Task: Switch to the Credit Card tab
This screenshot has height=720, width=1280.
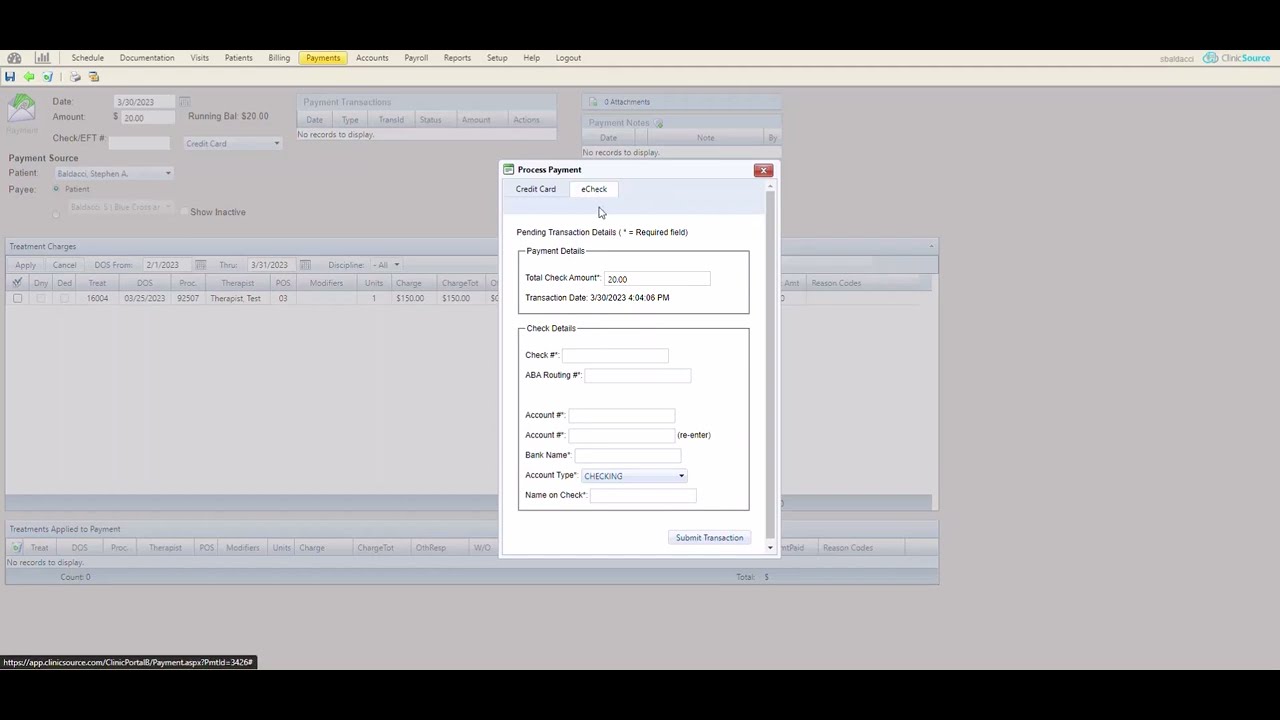Action: tap(536, 189)
